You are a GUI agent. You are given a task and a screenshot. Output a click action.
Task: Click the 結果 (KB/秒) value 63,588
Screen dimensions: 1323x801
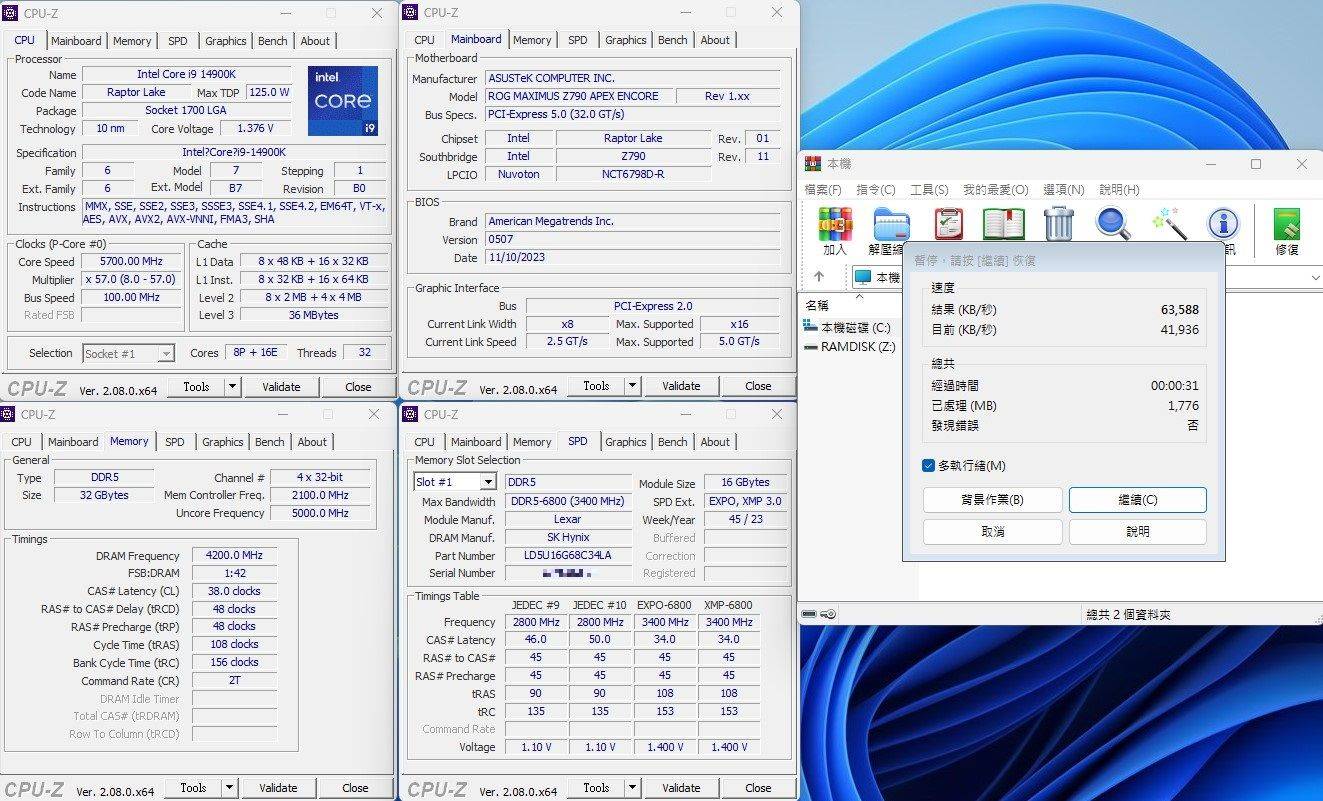click(x=1179, y=310)
